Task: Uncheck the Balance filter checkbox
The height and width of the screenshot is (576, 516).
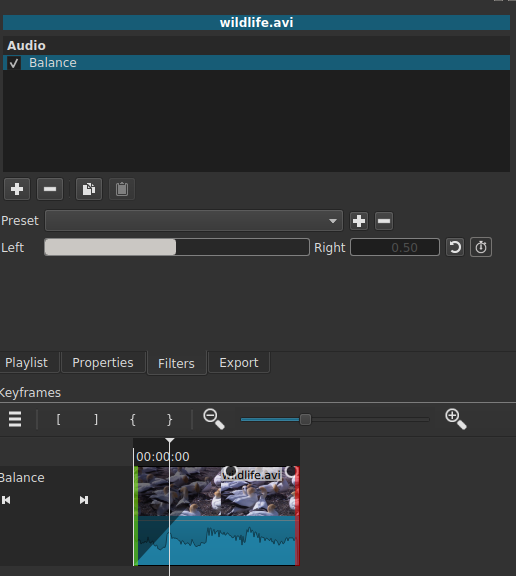Action: tap(14, 63)
